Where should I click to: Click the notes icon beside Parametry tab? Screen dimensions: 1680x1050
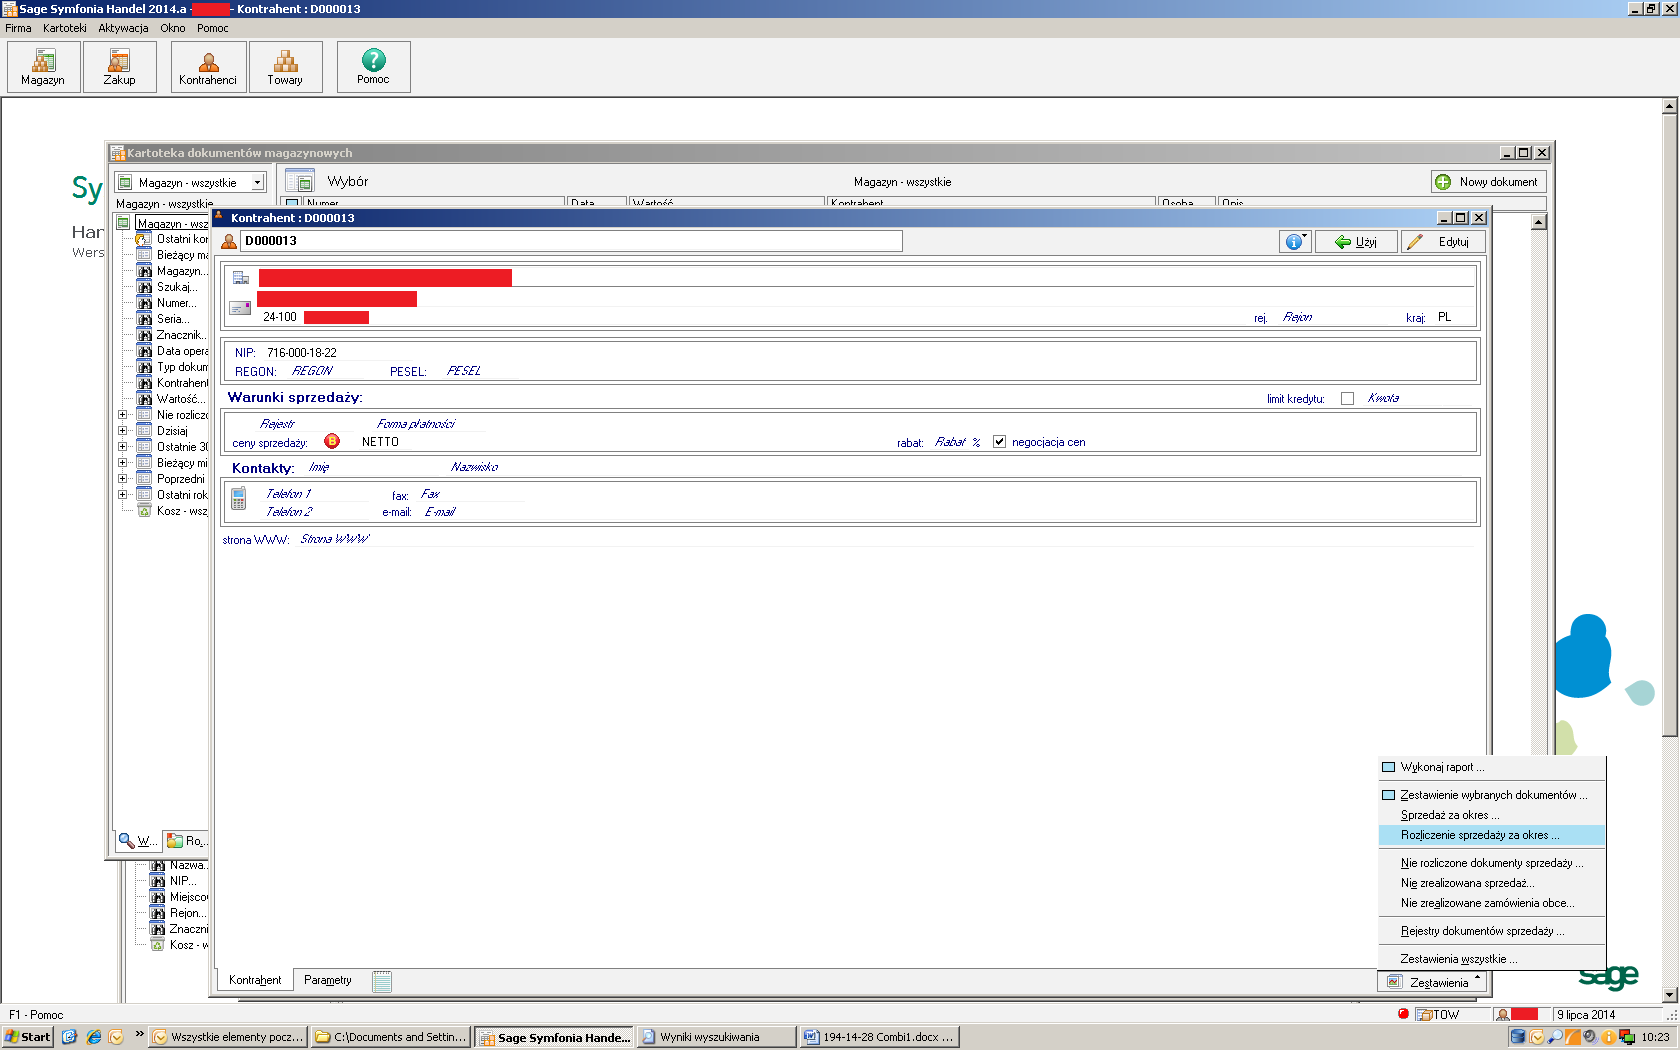coord(382,981)
